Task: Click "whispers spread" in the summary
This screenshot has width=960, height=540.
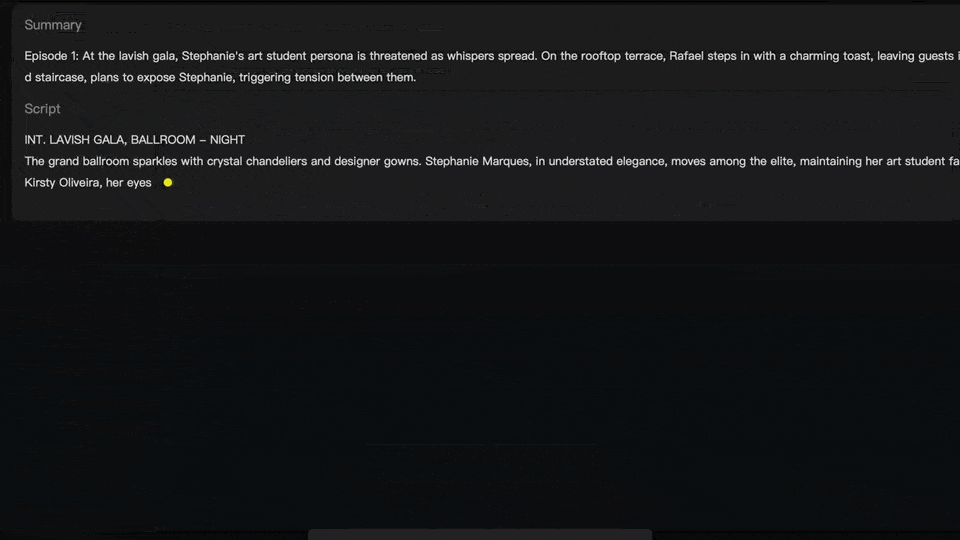Action: tap(489, 57)
